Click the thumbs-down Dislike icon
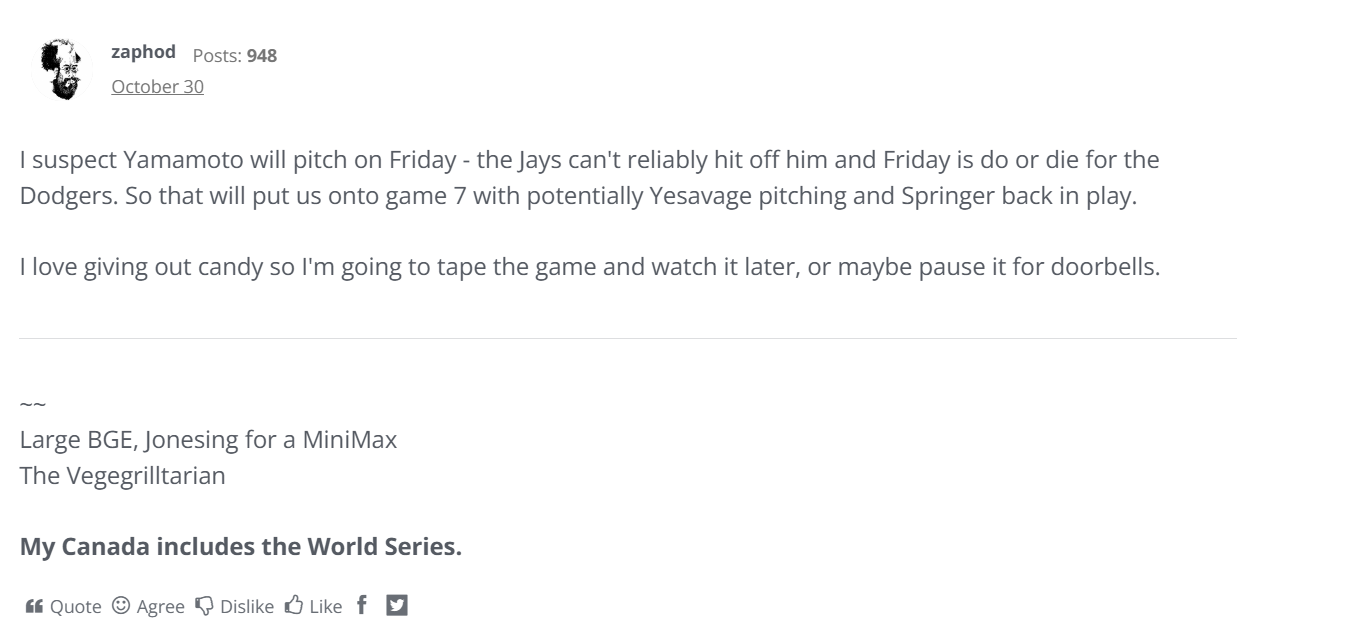 click(x=202, y=606)
